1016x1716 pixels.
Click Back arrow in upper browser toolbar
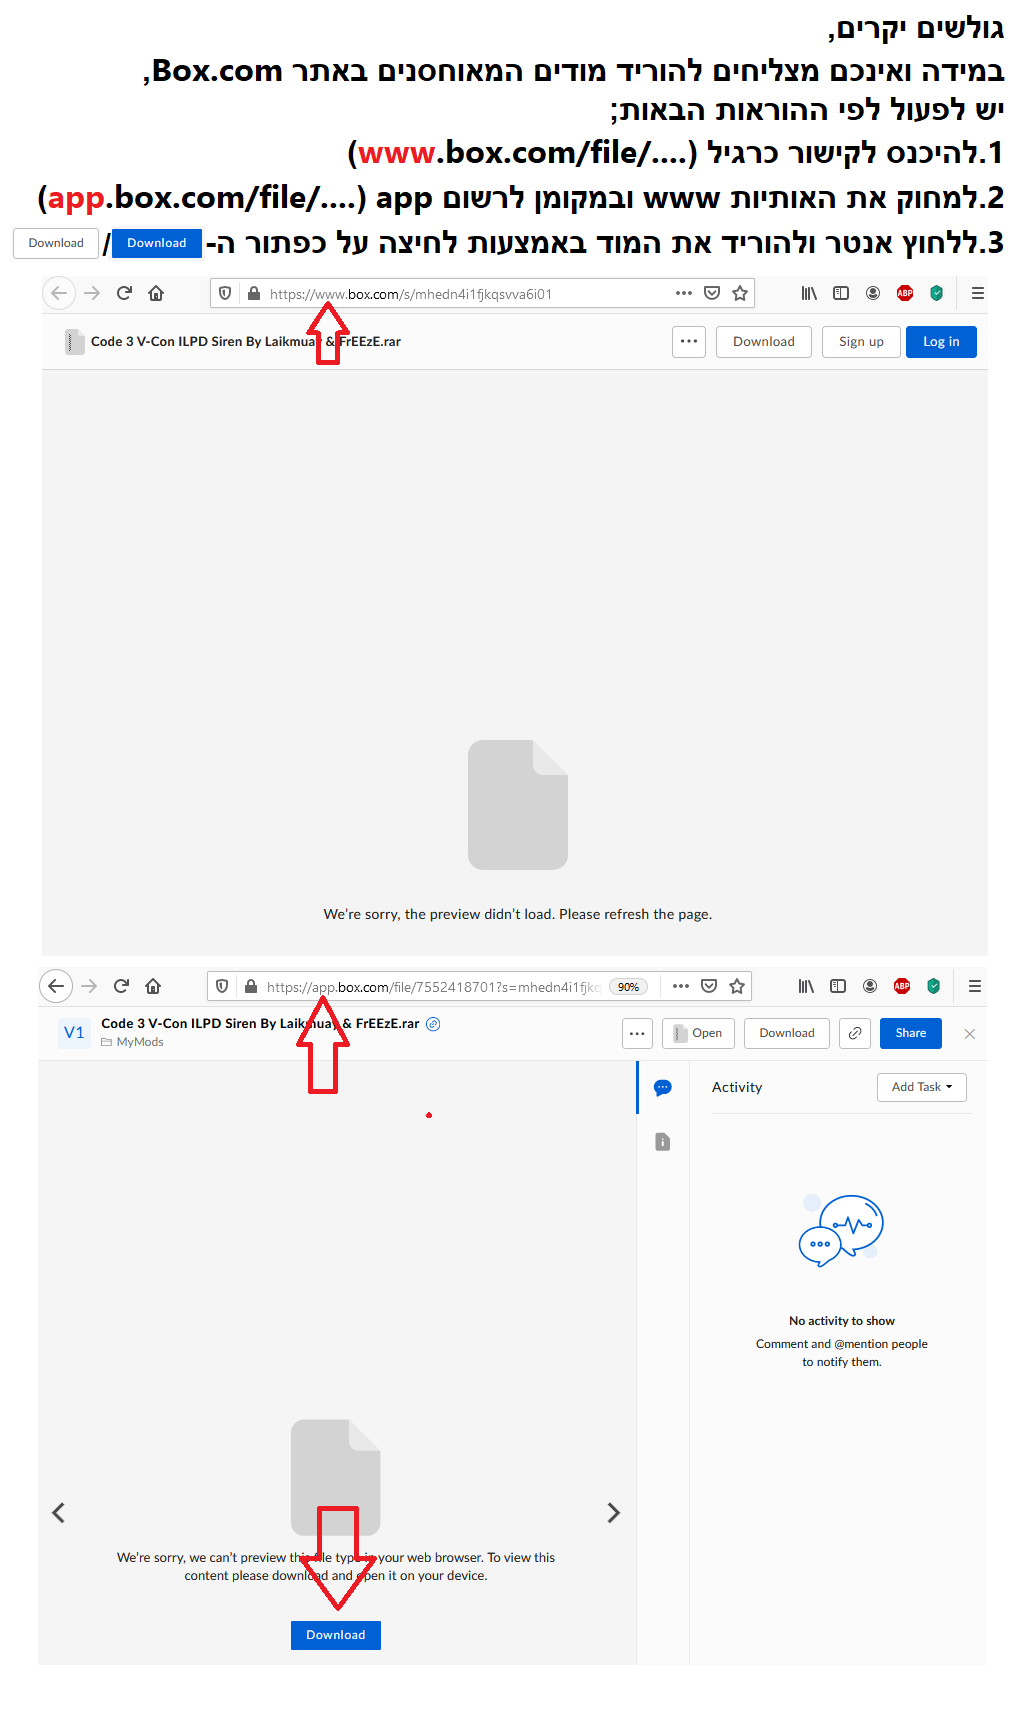pos(58,293)
